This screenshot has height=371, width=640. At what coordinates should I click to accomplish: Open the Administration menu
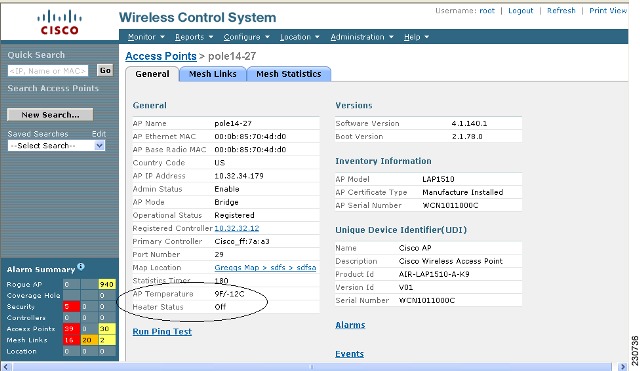coord(362,37)
